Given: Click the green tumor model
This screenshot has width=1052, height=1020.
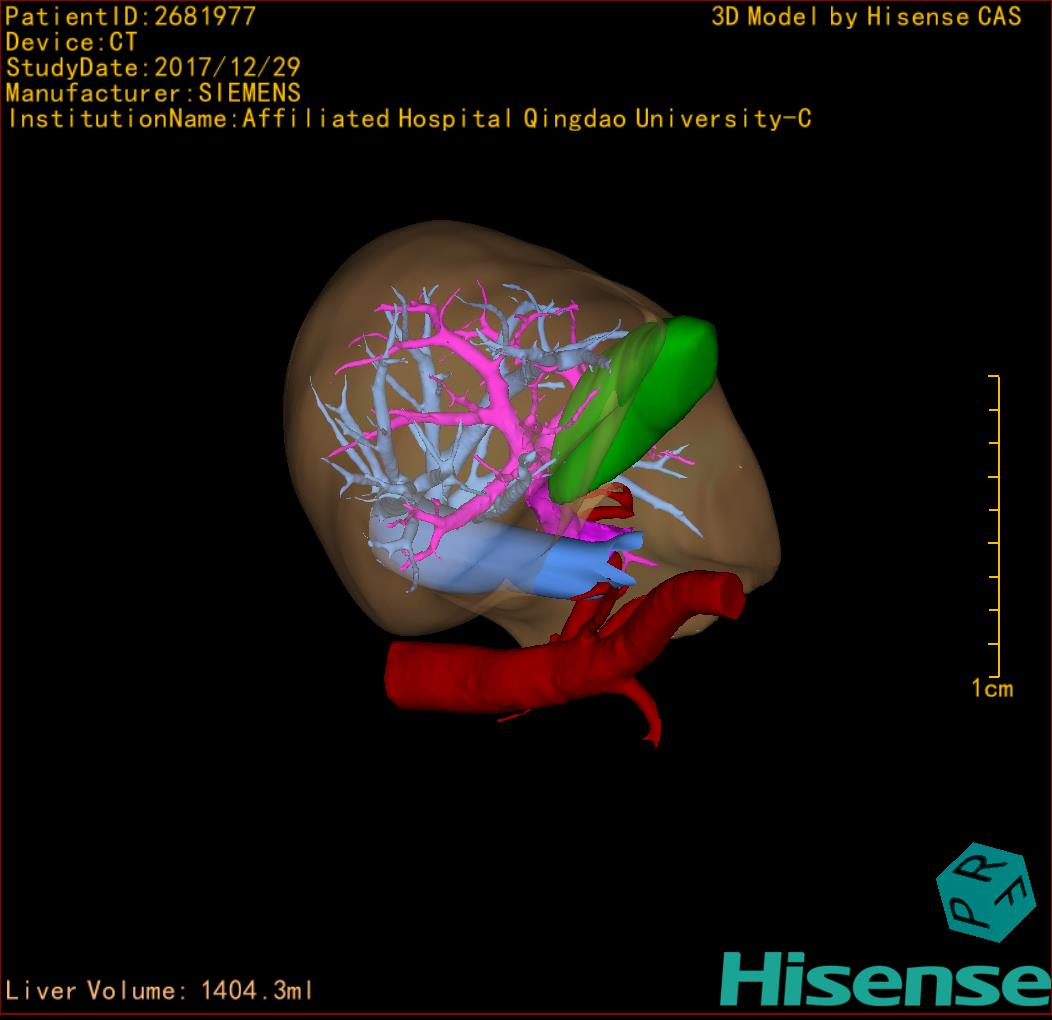Looking at the screenshot, I should tap(633, 407).
